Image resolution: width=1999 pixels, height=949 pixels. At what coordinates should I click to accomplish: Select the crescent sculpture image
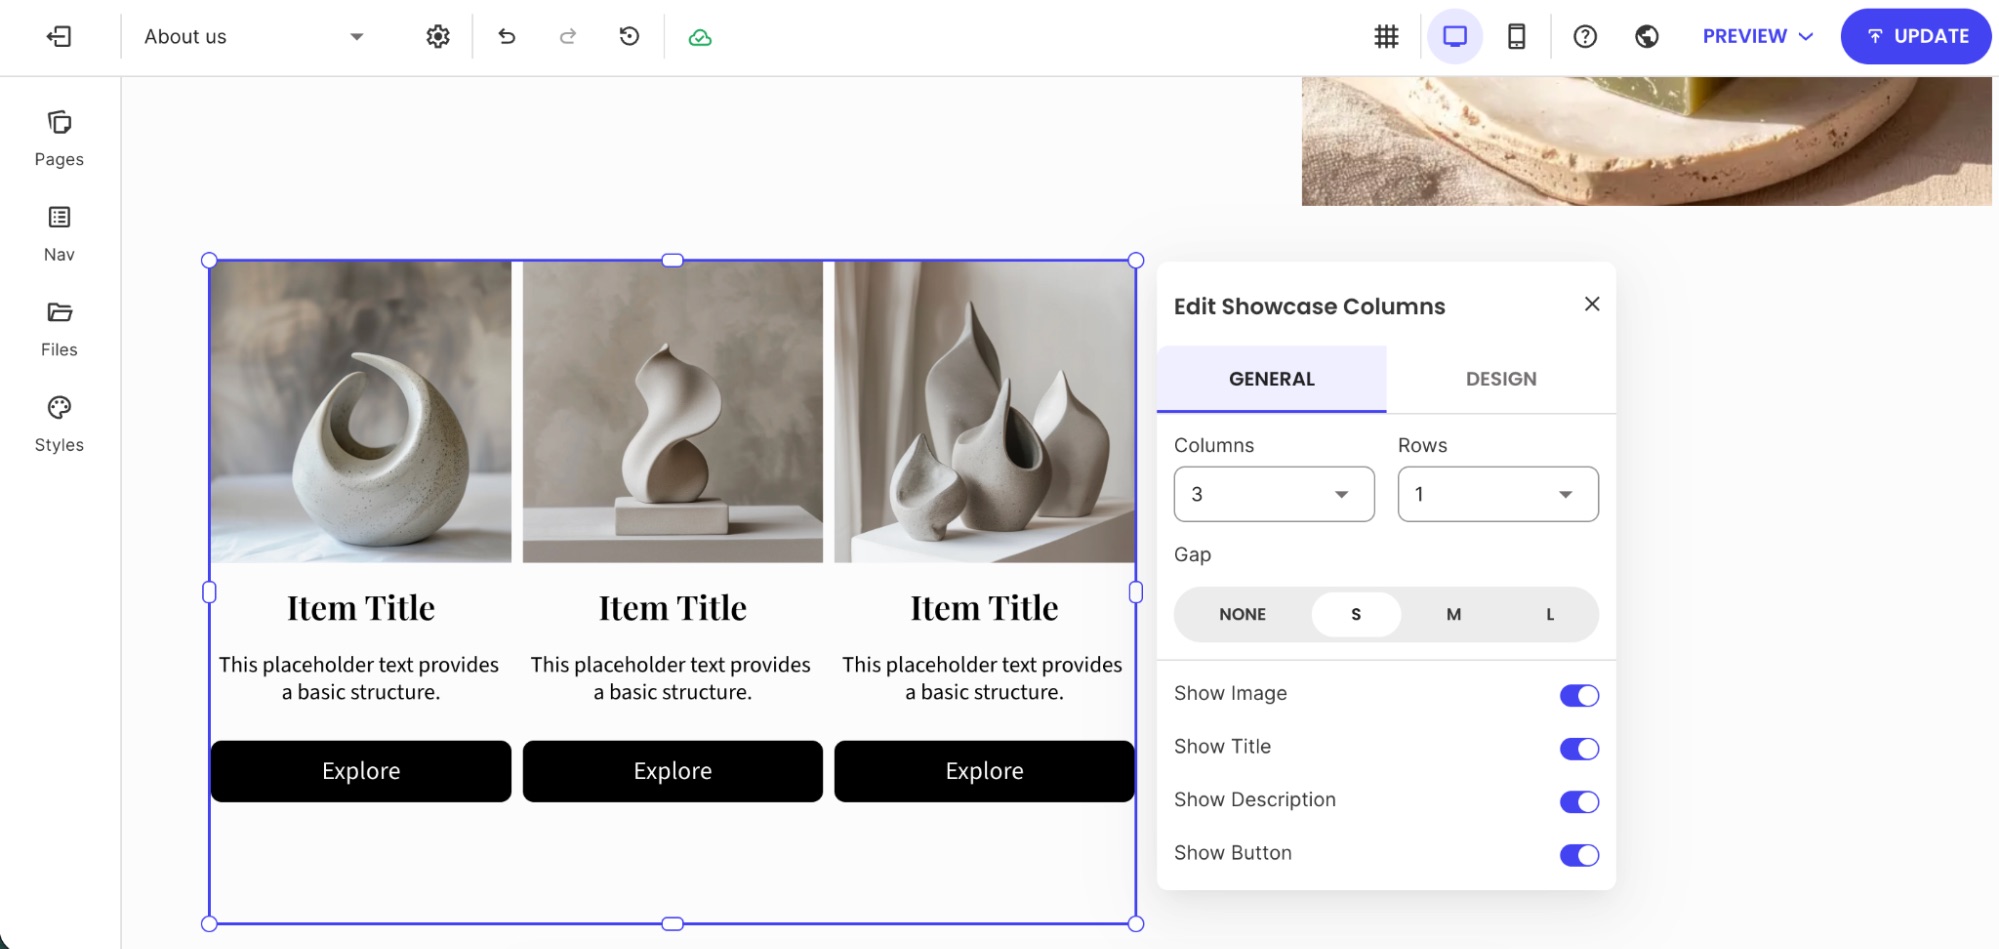pyautogui.click(x=361, y=412)
